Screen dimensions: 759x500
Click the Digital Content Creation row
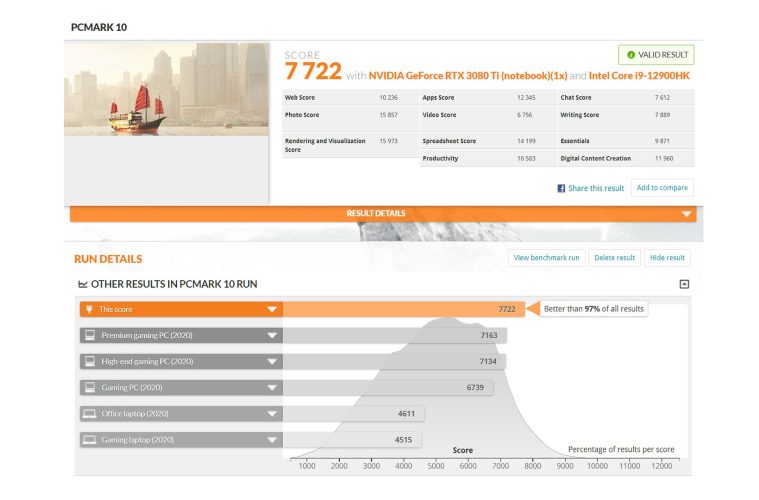point(626,159)
